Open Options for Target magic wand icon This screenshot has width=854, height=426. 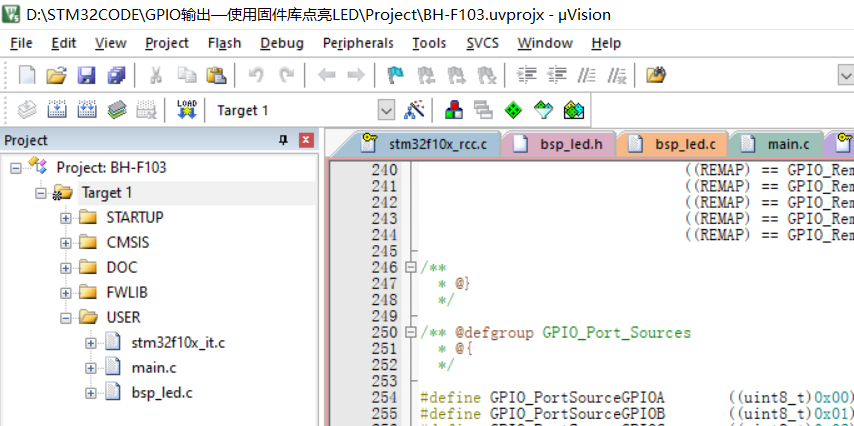pyautogui.click(x=414, y=110)
